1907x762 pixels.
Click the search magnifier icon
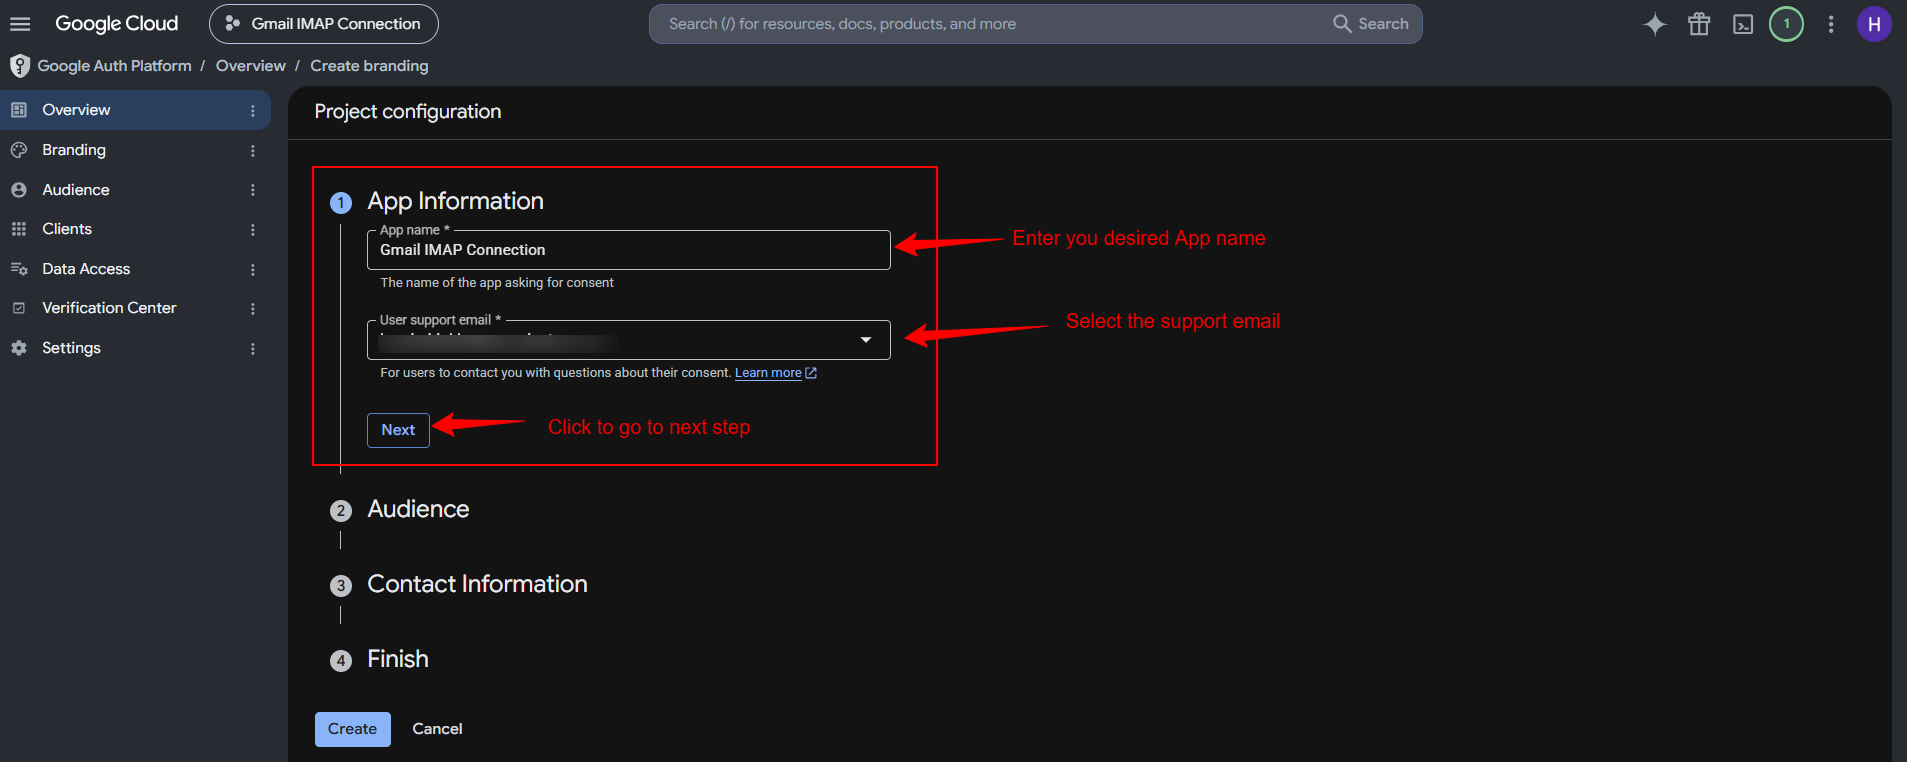point(1342,23)
